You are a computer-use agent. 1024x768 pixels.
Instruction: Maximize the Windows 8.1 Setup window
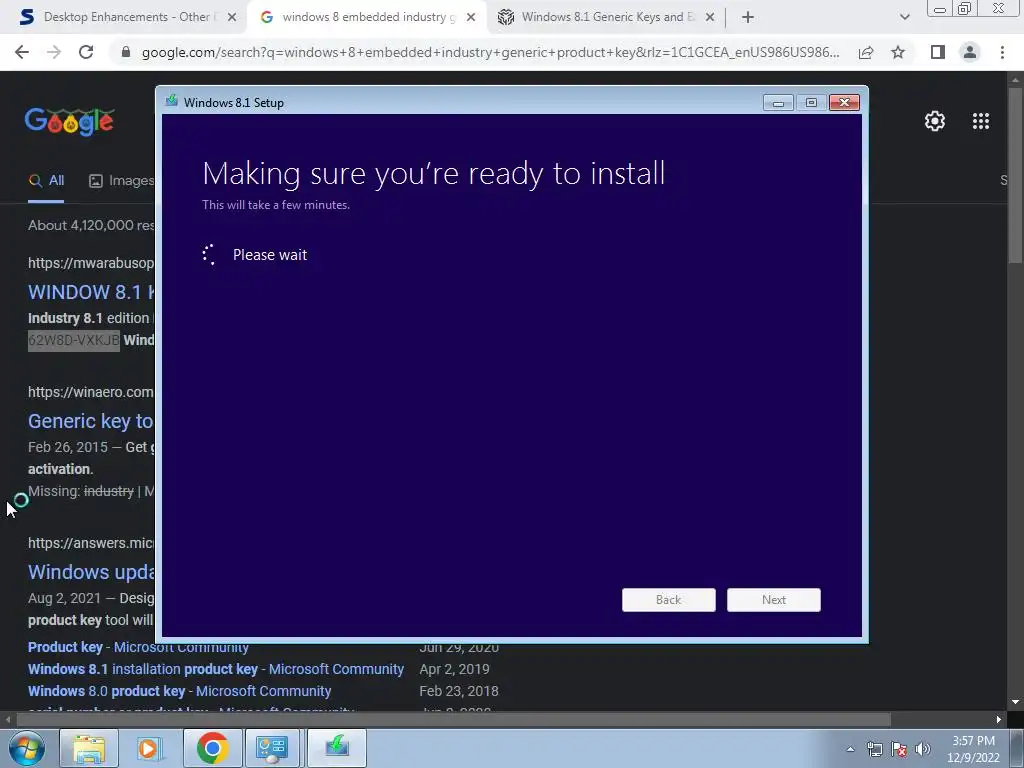coord(811,103)
